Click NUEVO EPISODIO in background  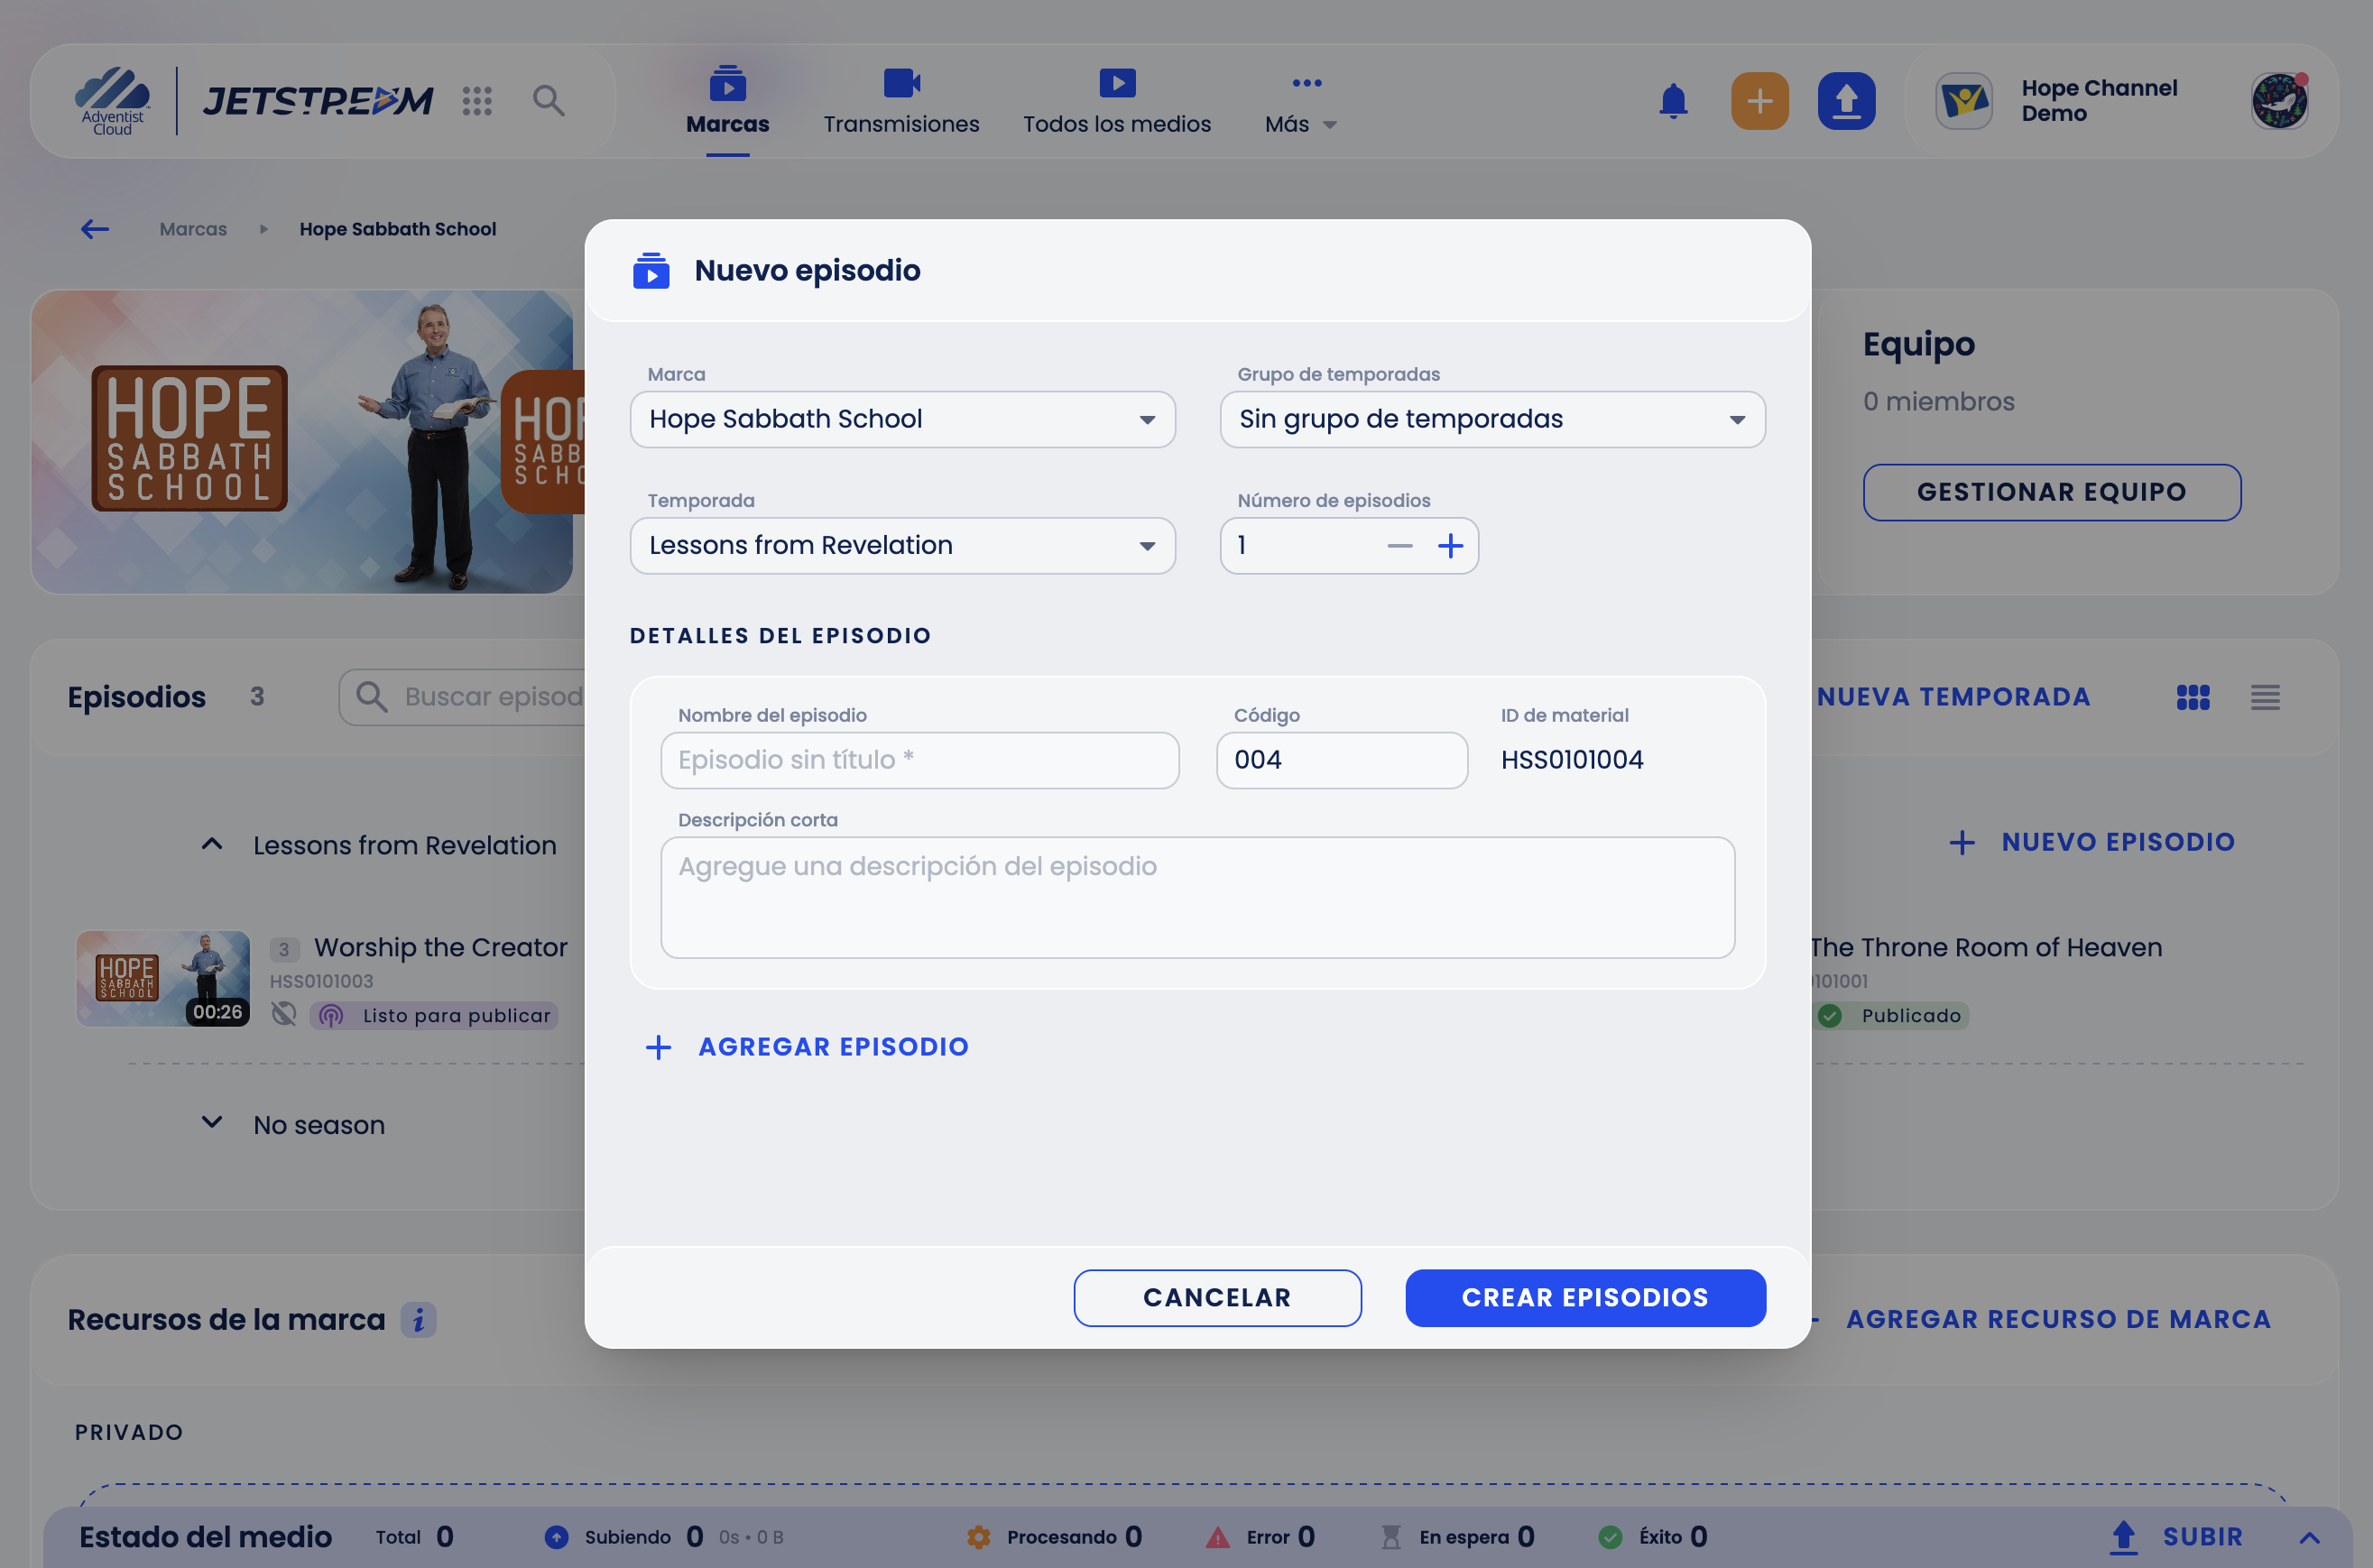(2092, 842)
